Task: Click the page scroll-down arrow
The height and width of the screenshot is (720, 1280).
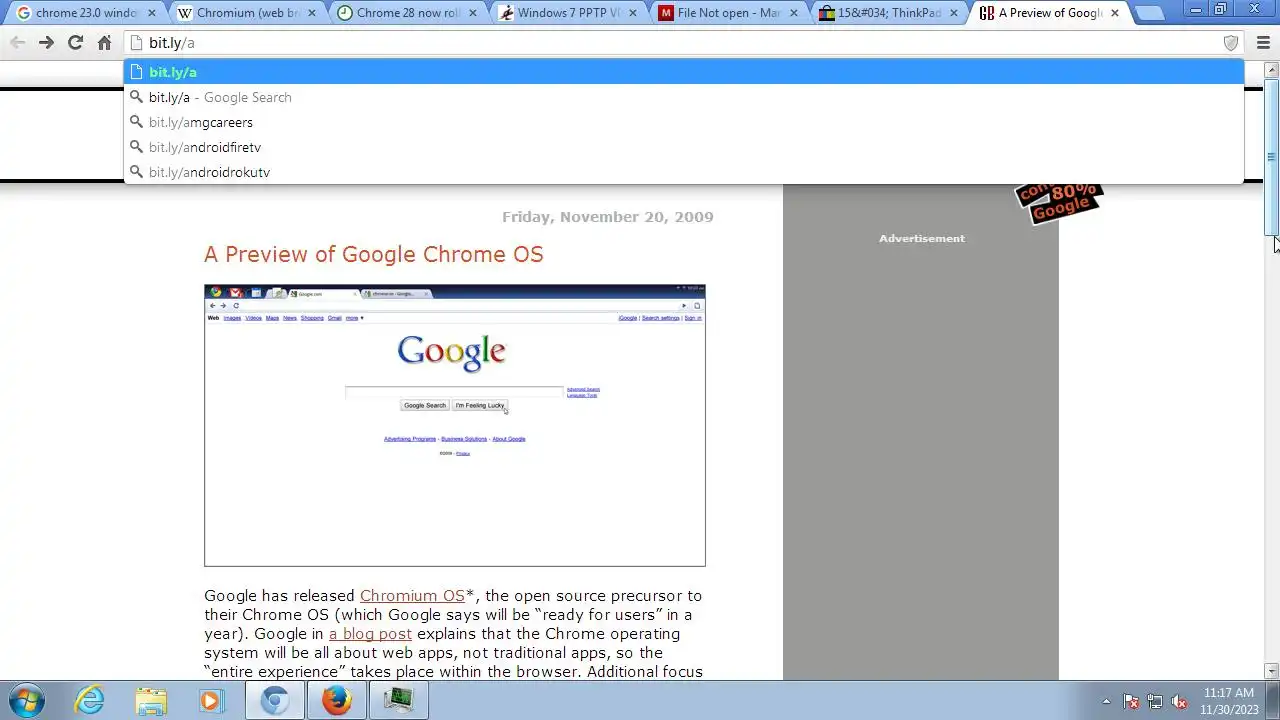Action: pos(1272,671)
